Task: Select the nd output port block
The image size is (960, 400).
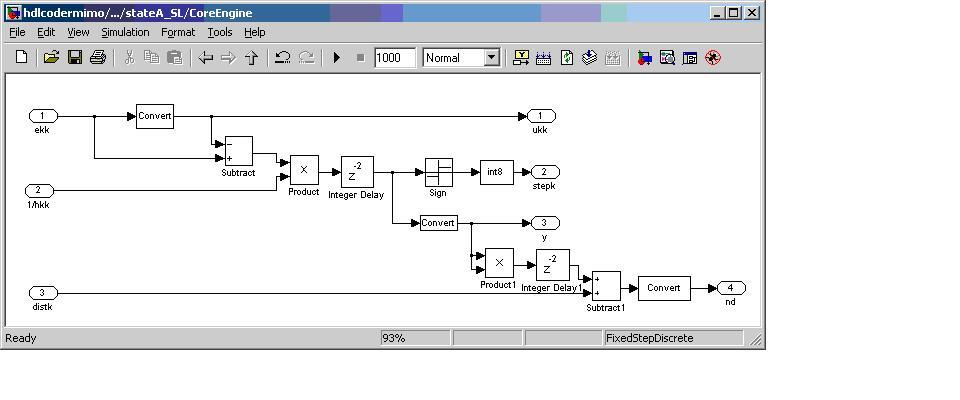Action: click(x=731, y=288)
